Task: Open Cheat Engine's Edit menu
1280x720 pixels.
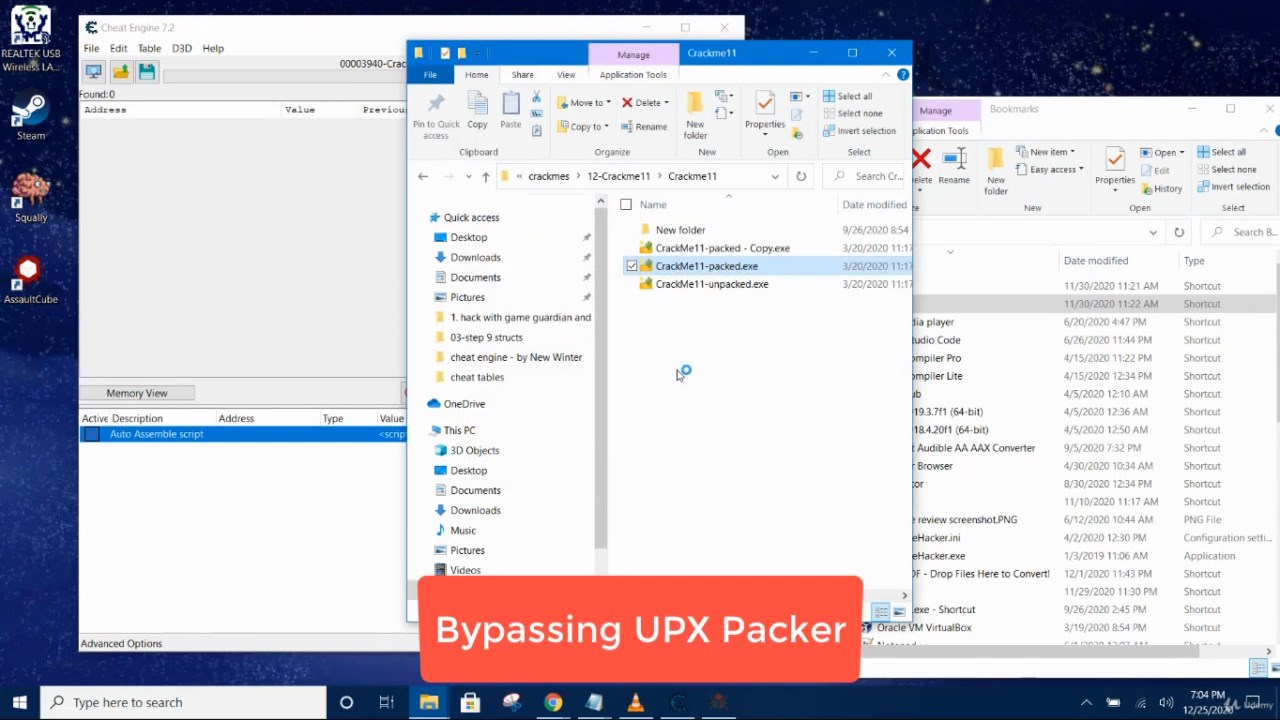Action: [118, 48]
